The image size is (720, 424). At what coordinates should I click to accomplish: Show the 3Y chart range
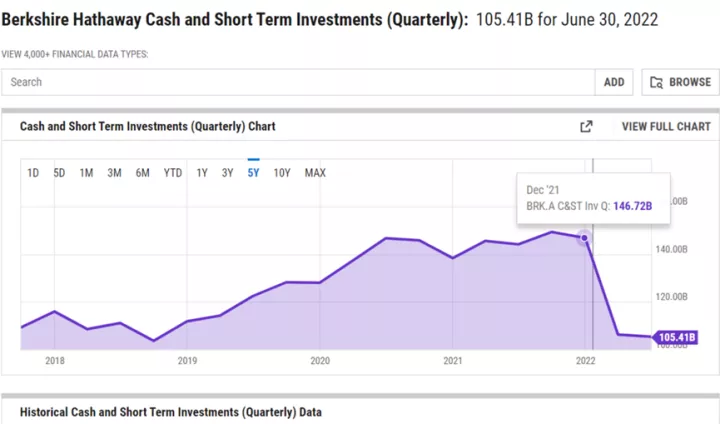click(228, 173)
